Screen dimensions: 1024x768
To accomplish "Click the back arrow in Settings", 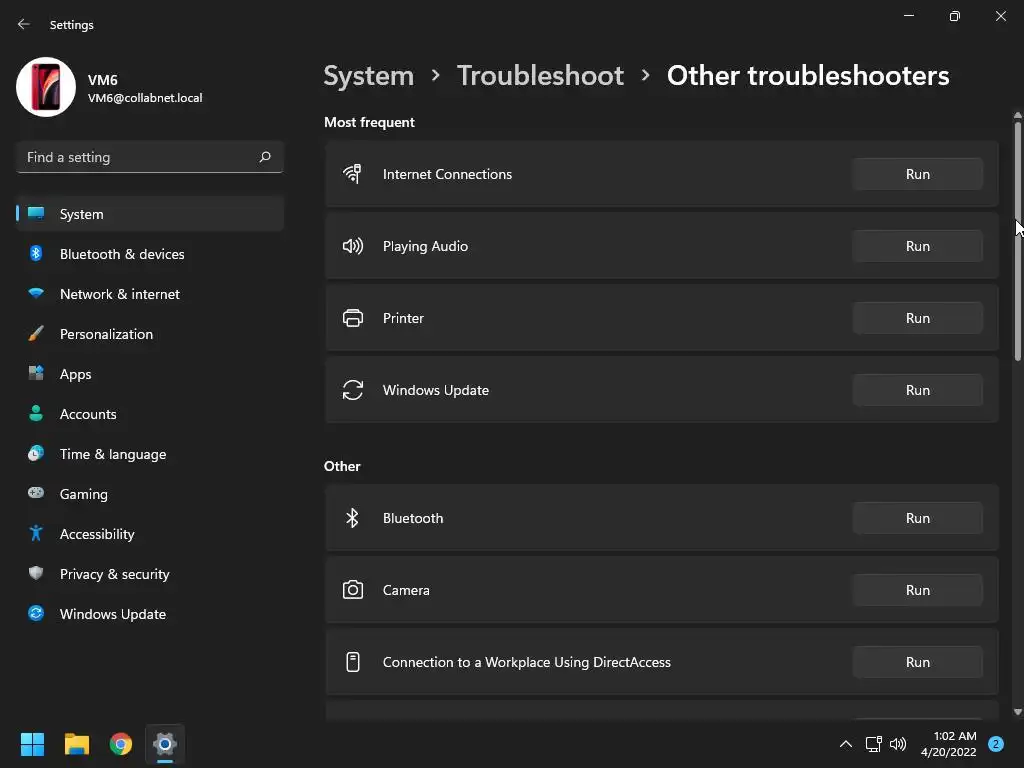I will [x=24, y=25].
